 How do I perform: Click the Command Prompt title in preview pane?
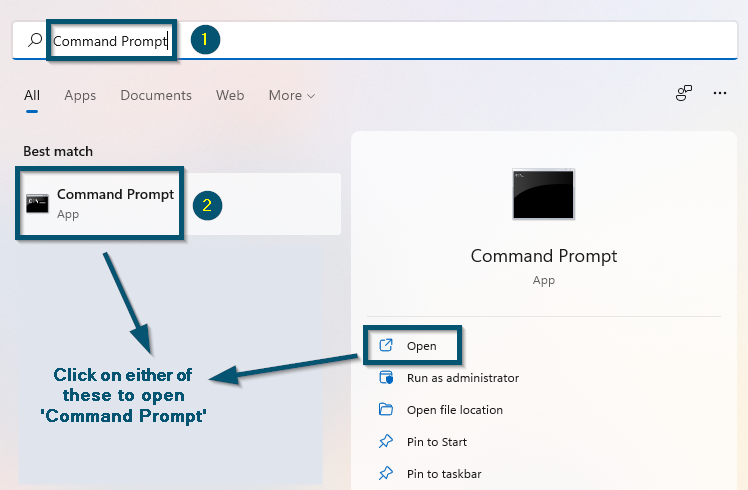544,256
